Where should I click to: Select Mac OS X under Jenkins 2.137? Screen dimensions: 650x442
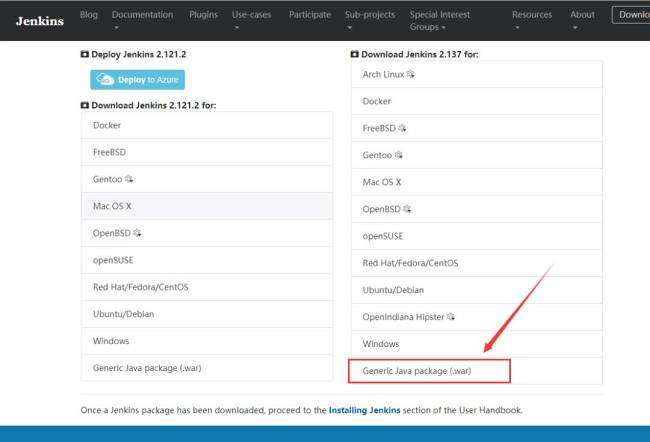pos(477,182)
